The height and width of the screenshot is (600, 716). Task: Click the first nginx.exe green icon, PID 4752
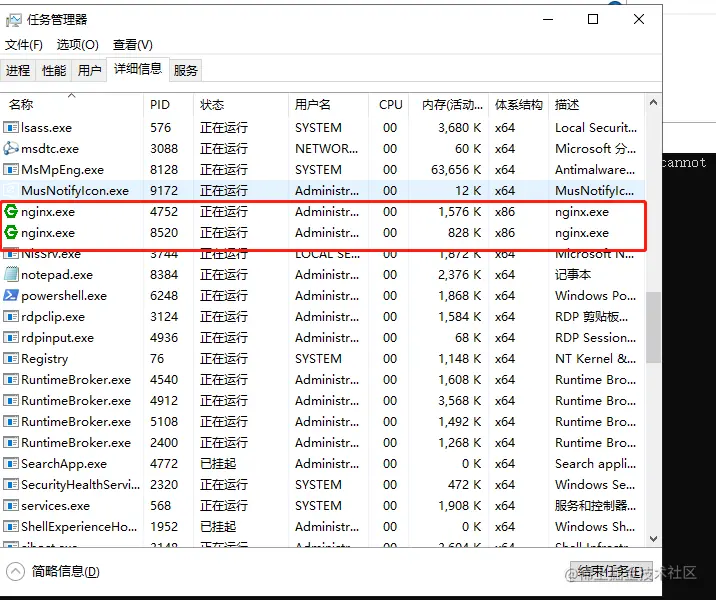pos(11,211)
